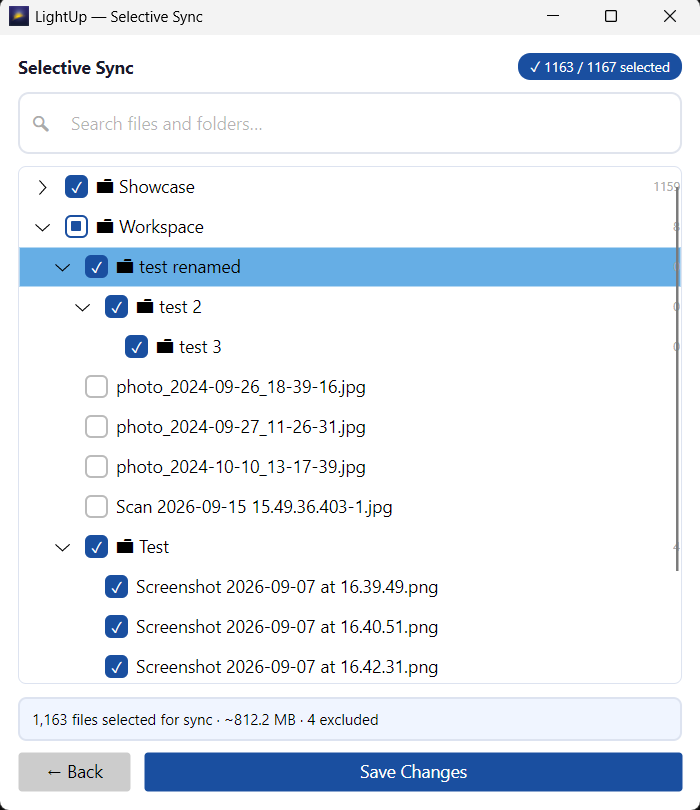Image resolution: width=700 pixels, height=810 pixels.
Task: Check photo_2024-09-27_11-26-31.jpg checkbox
Action: (x=97, y=427)
